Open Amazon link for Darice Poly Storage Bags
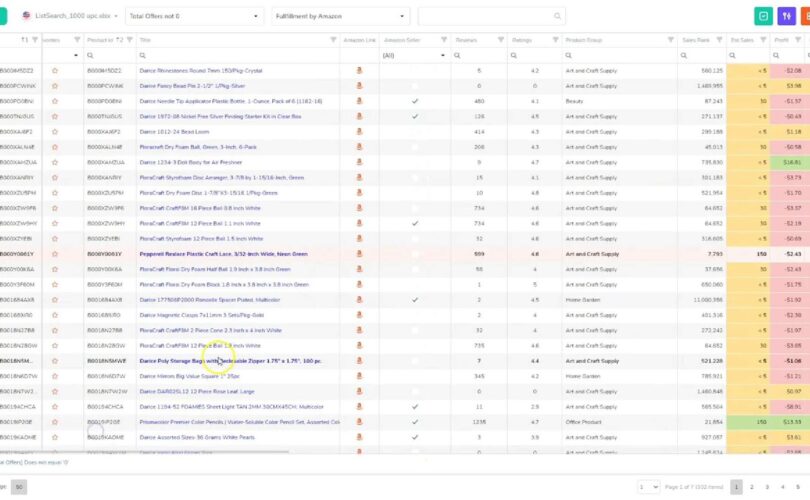The width and height of the screenshot is (810, 500). pos(360,361)
